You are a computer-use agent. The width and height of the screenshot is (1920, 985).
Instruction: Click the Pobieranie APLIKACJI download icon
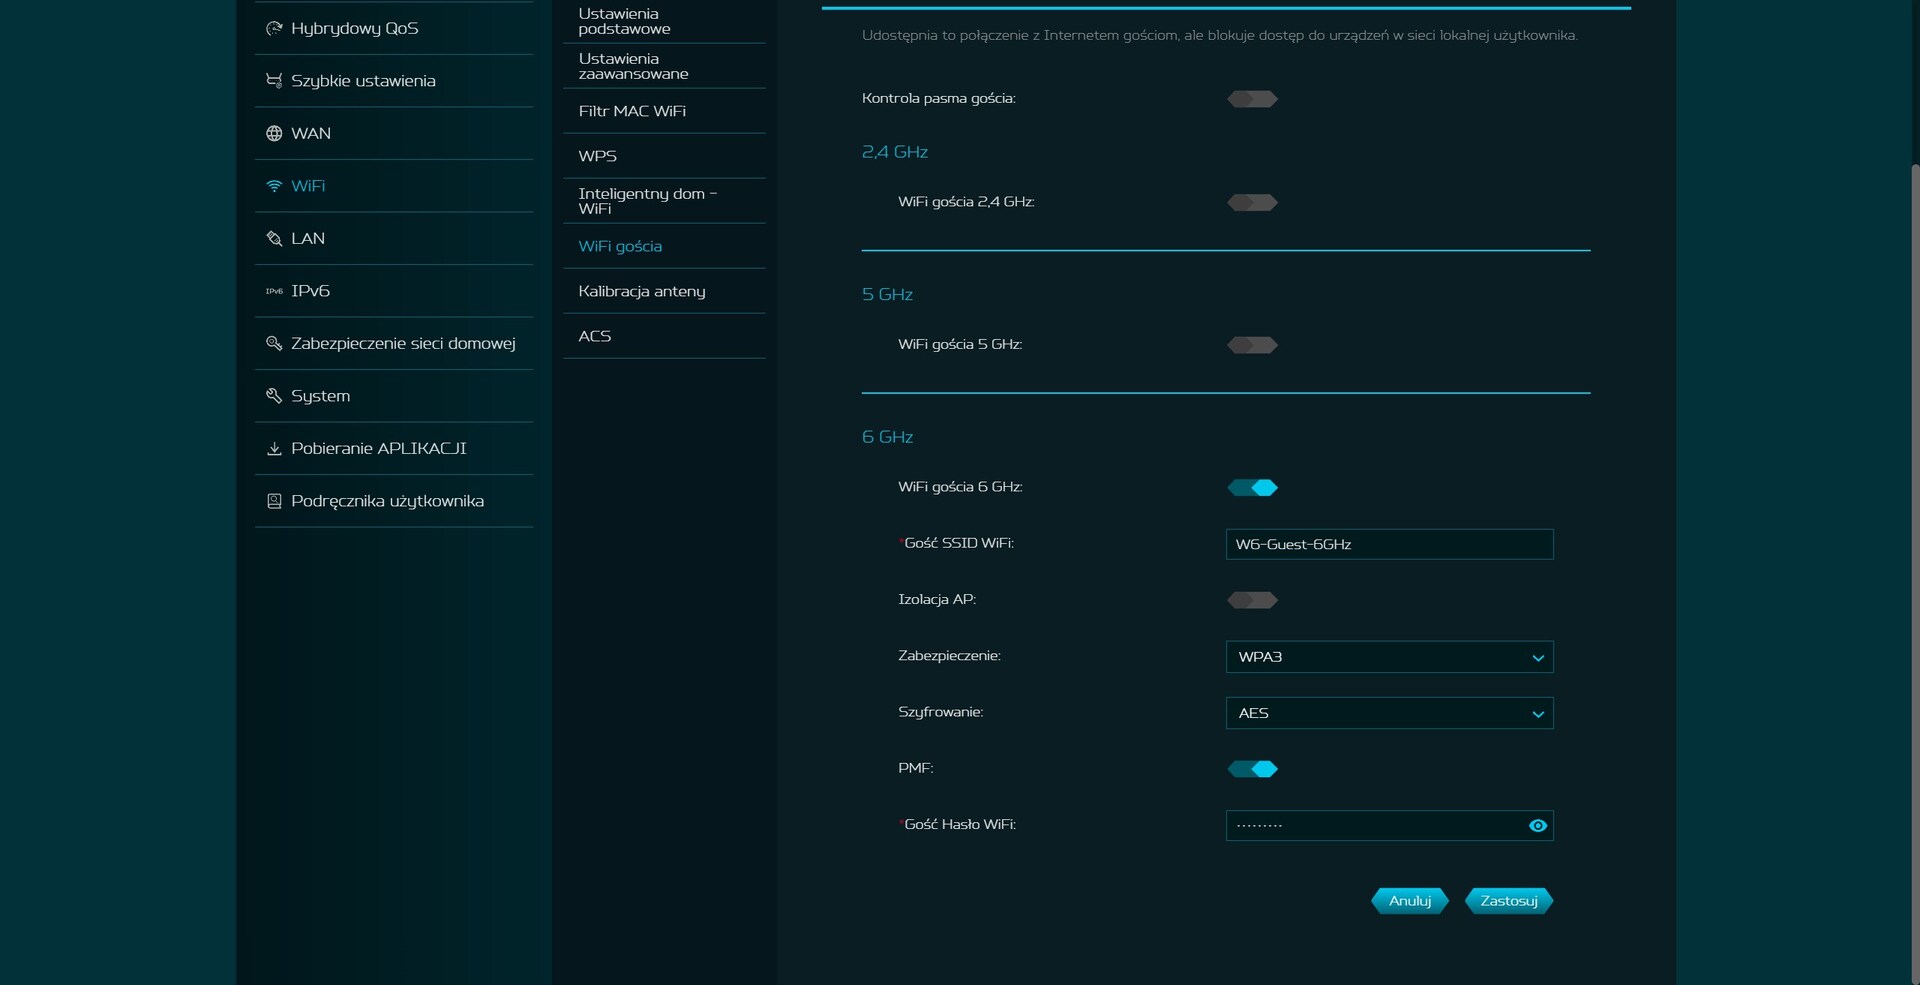(274, 448)
